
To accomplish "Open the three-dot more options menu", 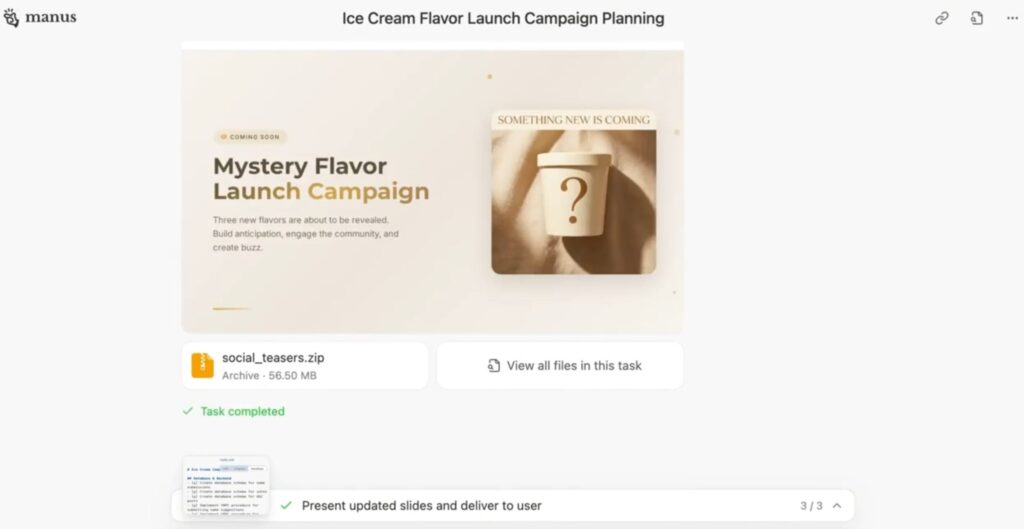I will pyautogui.click(x=1012, y=18).
